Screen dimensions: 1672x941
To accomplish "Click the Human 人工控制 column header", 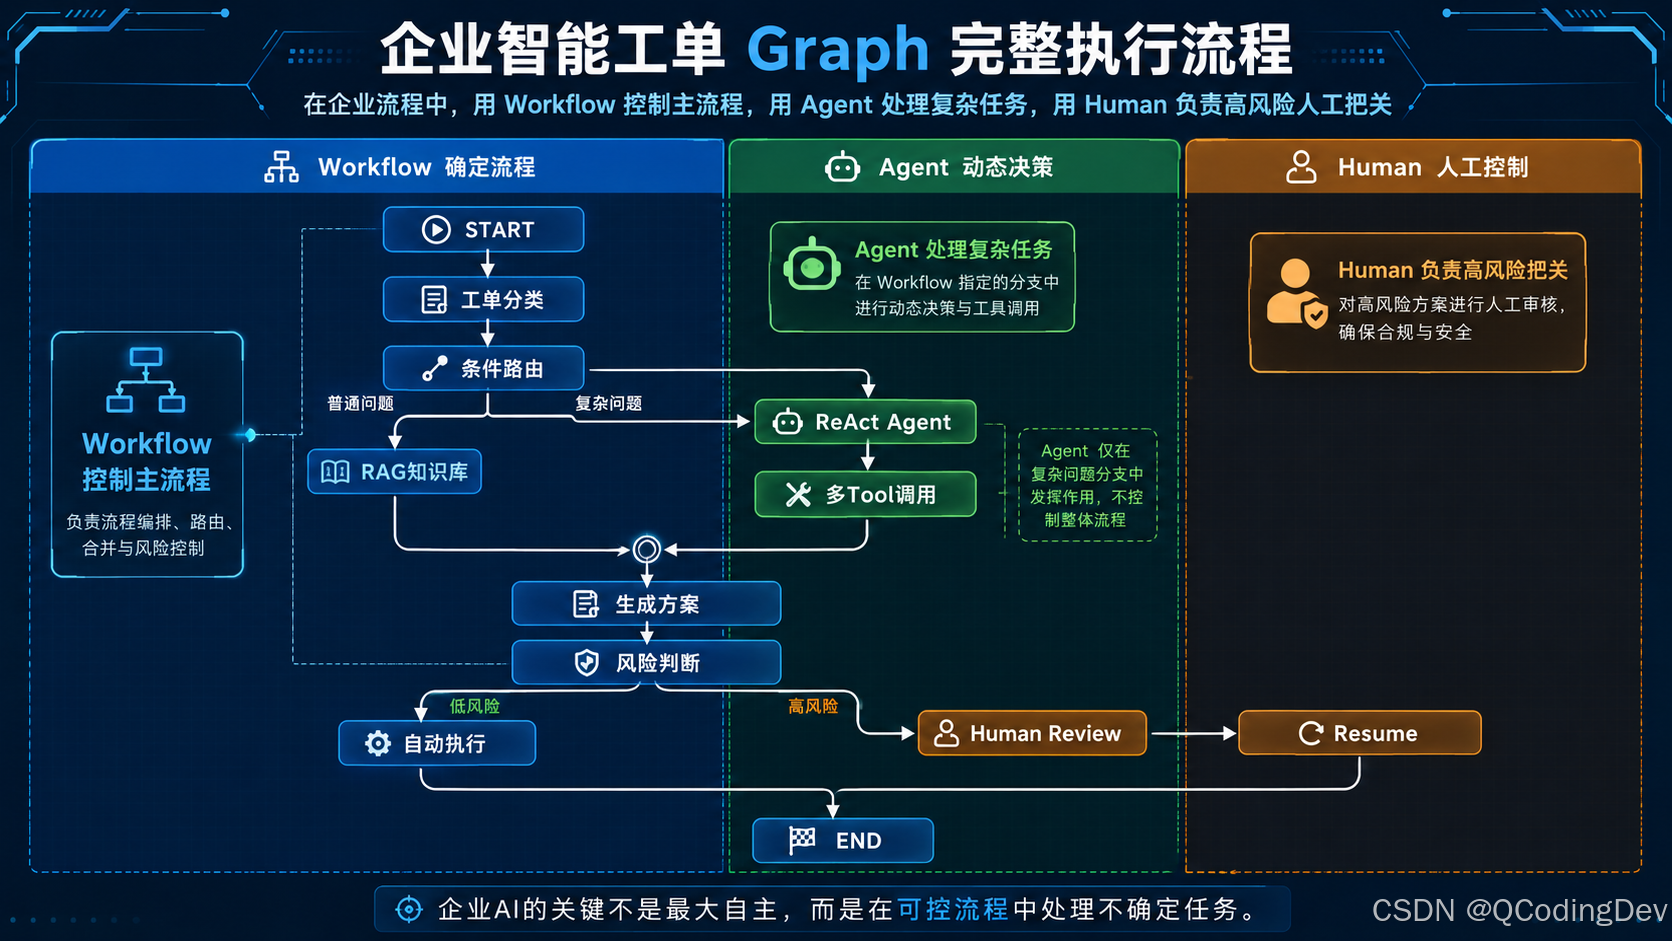I will pos(1413,167).
